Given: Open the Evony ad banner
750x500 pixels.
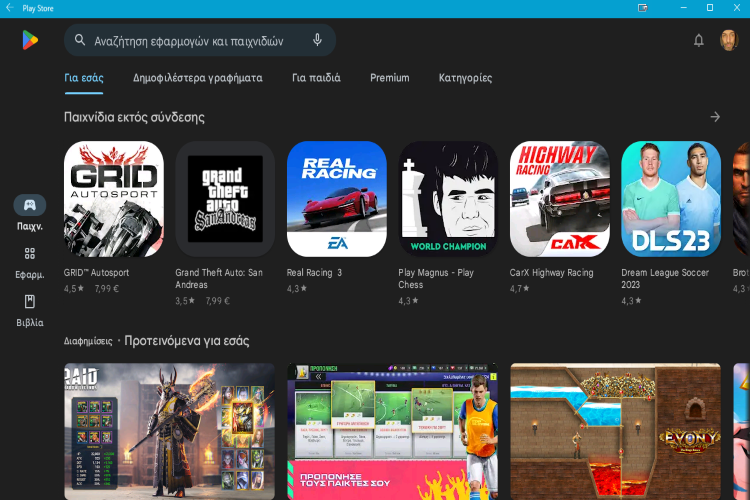Looking at the screenshot, I should 615,431.
